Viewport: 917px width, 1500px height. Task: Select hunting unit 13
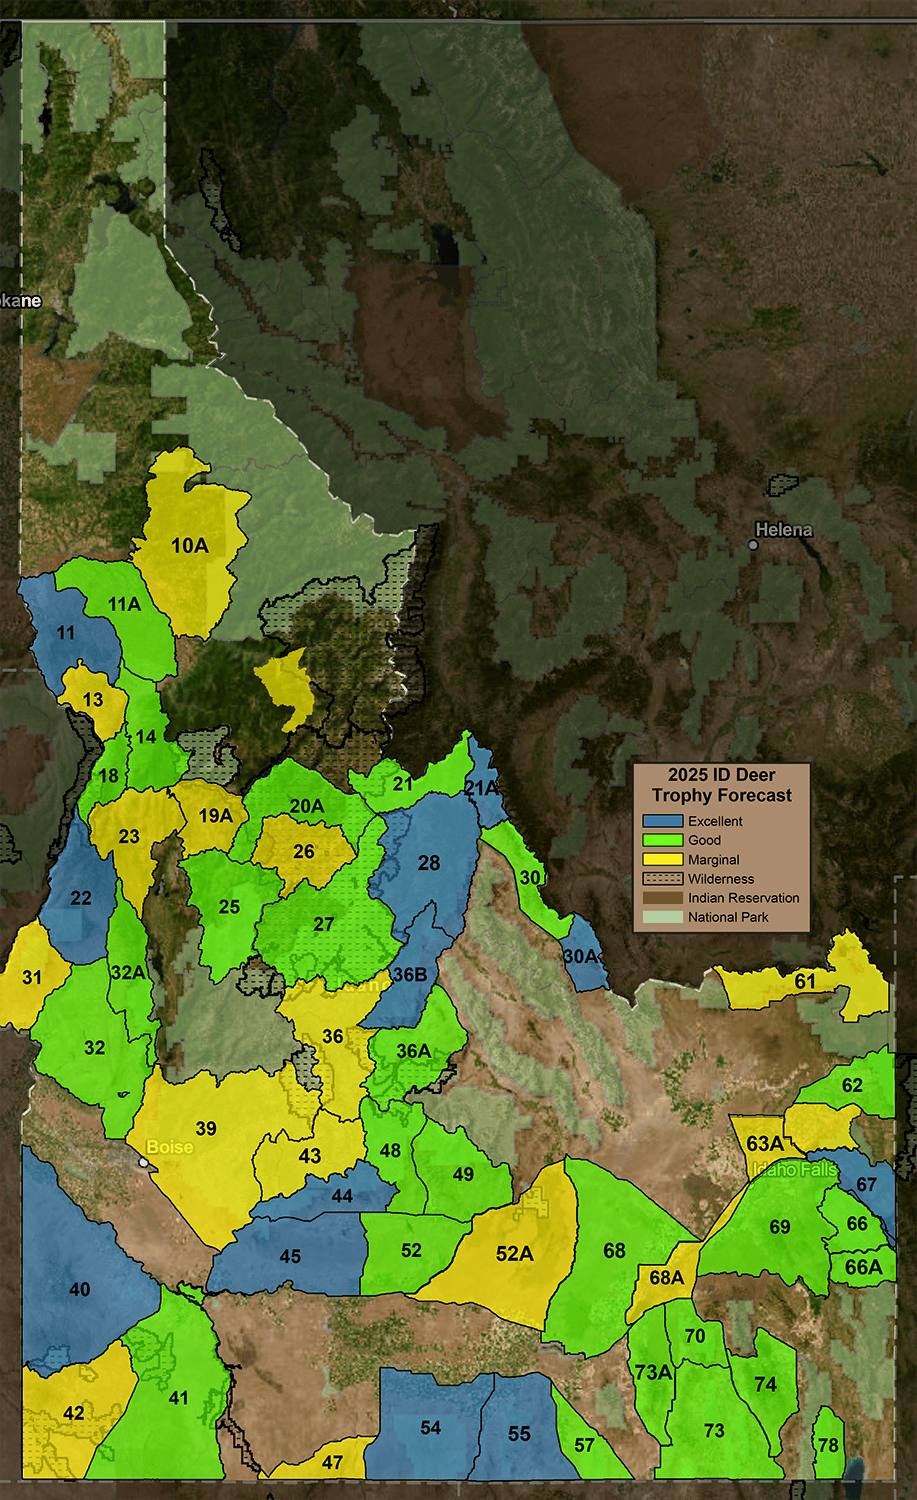click(x=93, y=700)
